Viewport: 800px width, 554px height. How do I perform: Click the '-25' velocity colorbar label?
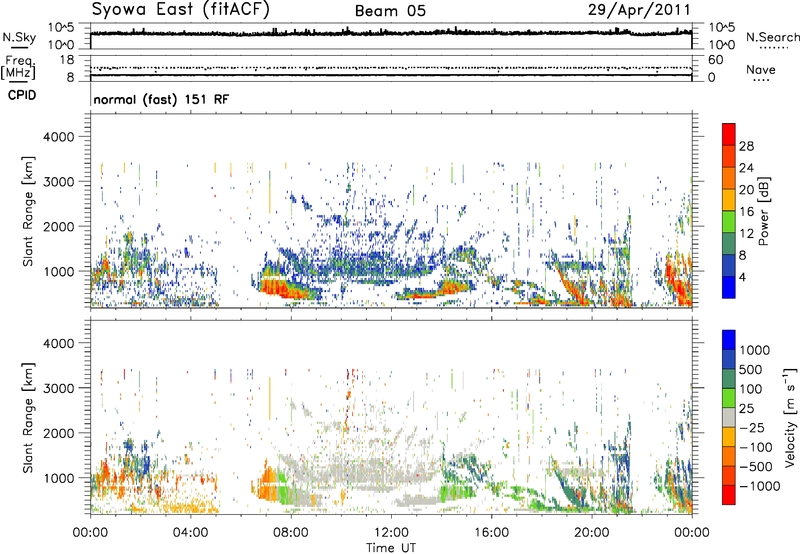tap(751, 427)
